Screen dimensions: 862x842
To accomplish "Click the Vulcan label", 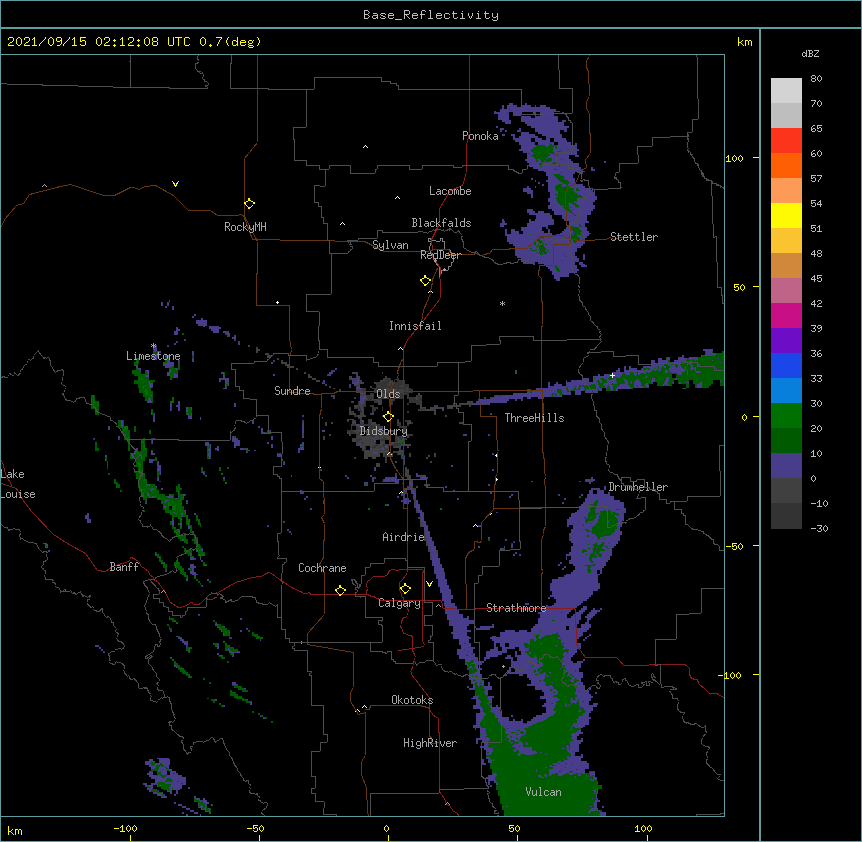I will pos(543,792).
